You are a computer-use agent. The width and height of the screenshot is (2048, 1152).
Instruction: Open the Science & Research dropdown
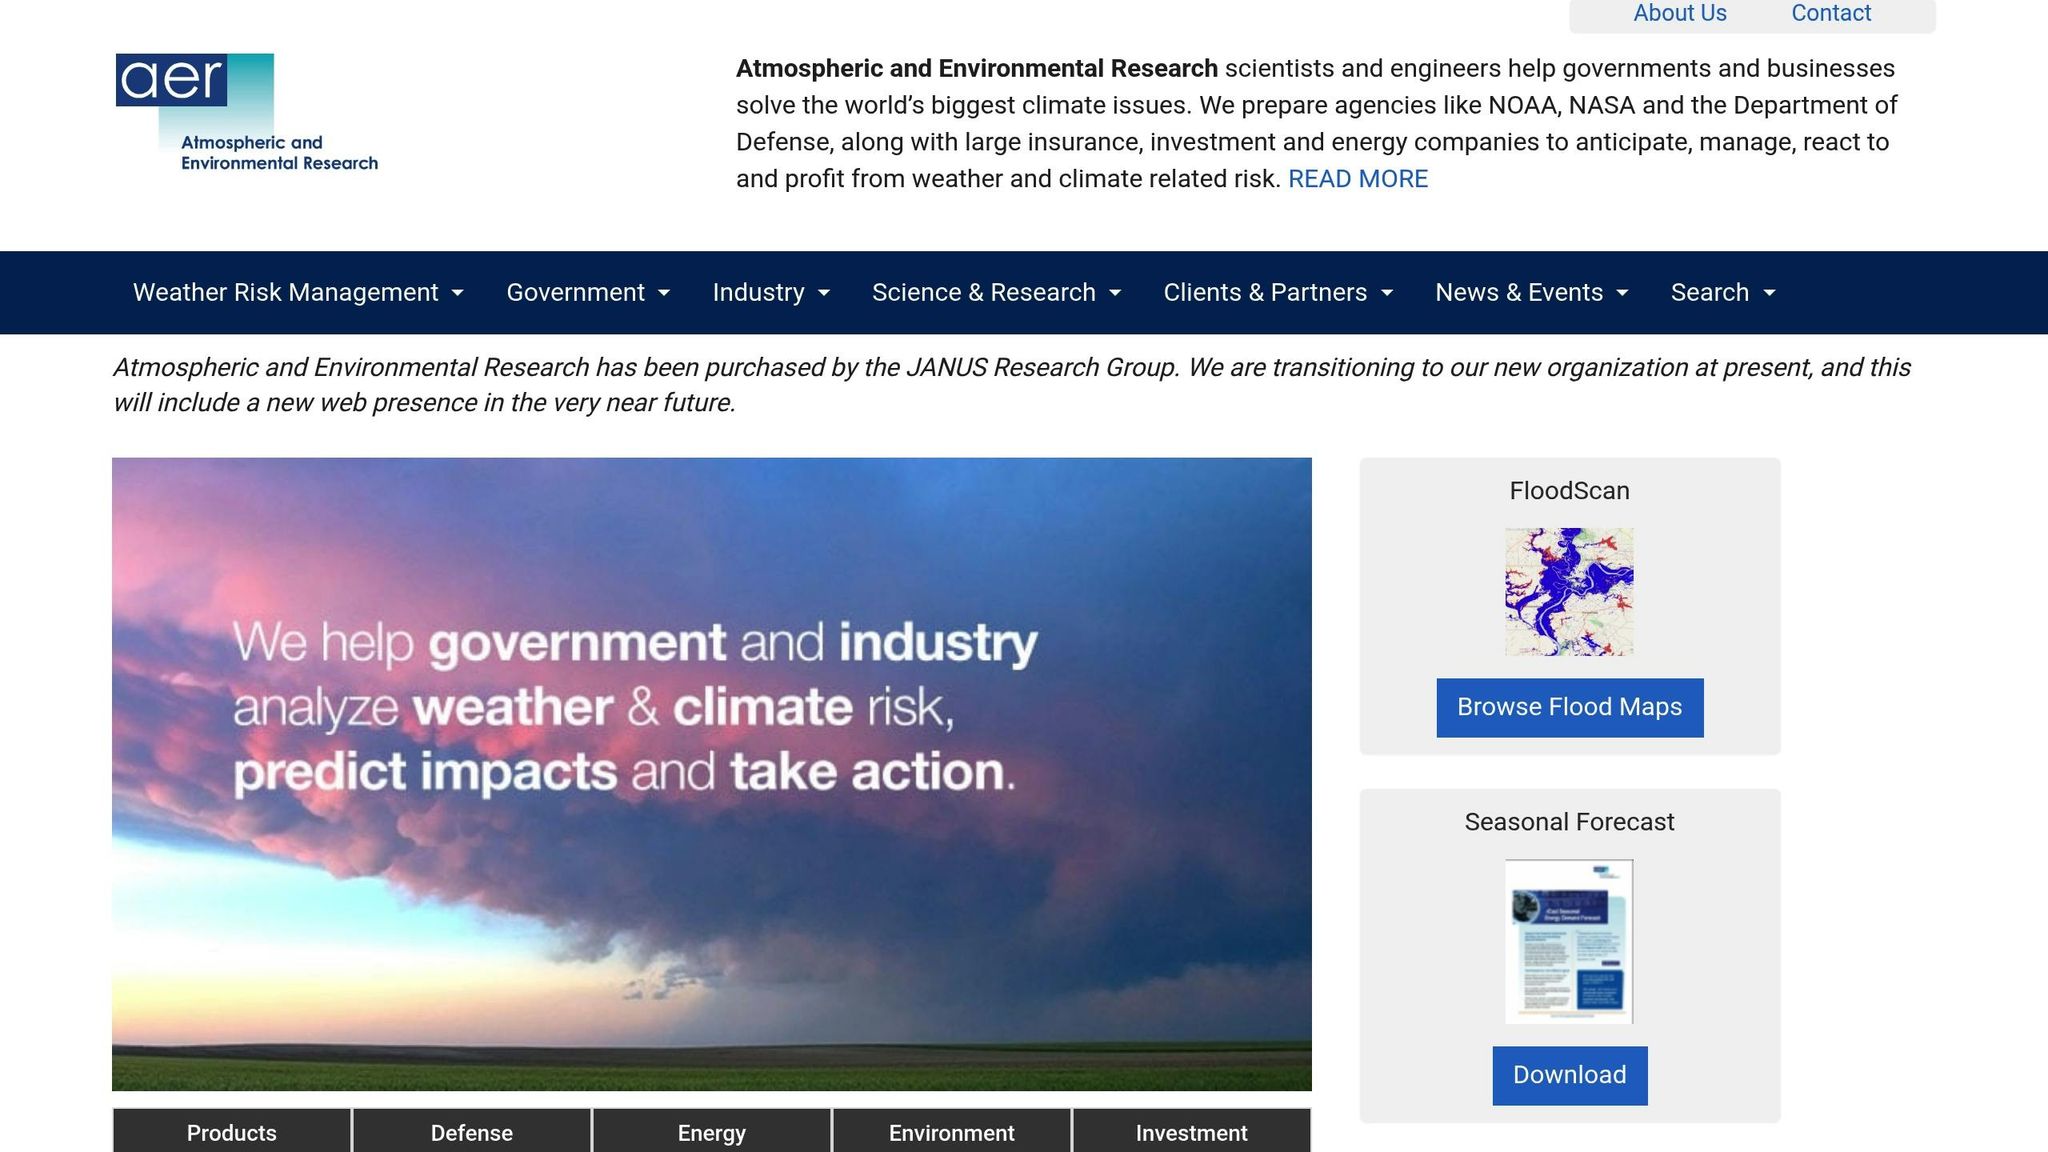pyautogui.click(x=997, y=293)
